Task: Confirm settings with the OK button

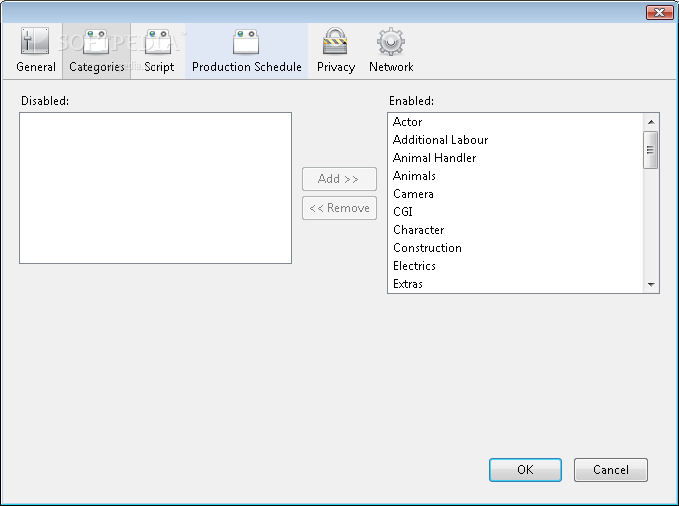Action: click(525, 470)
